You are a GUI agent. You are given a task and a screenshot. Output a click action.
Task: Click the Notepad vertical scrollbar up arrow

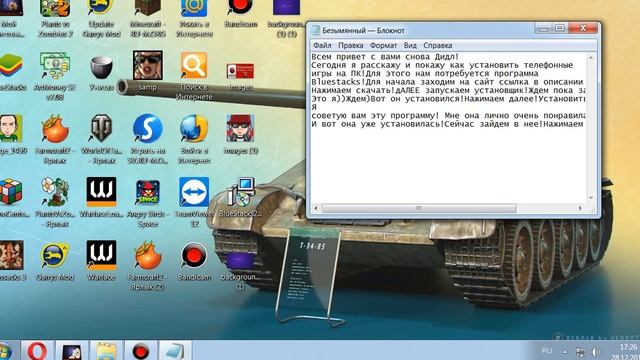point(591,58)
